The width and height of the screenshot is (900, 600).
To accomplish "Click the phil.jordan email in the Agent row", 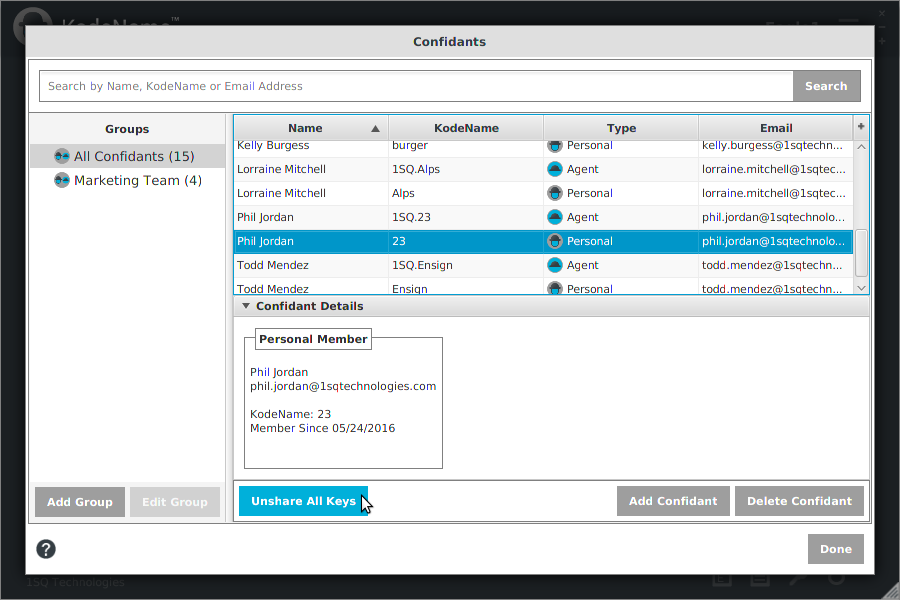I will (x=774, y=218).
